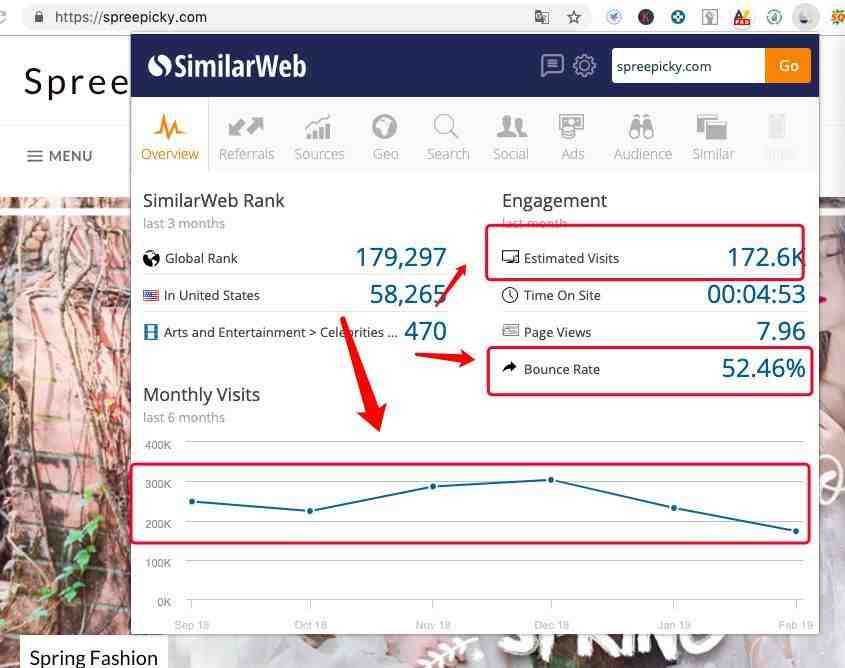This screenshot has height=668, width=845.
Task: Click the Page Views value 7.96
Action: (x=781, y=331)
